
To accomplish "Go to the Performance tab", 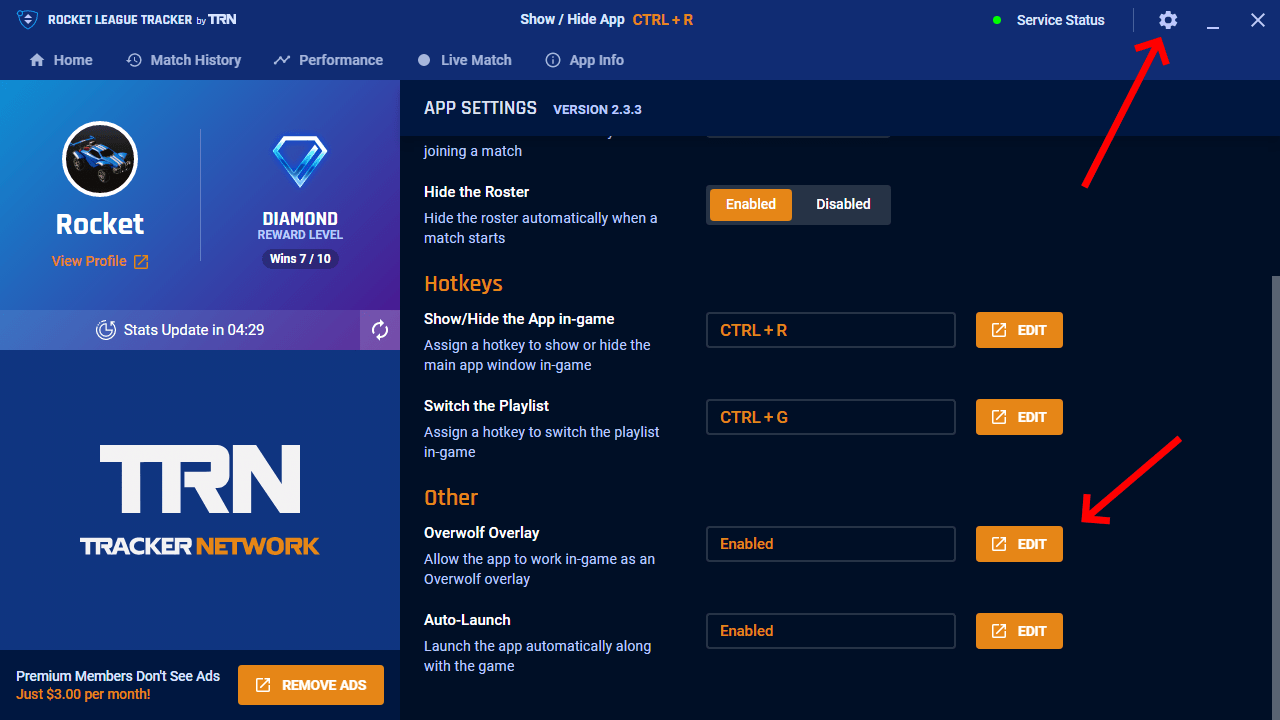I will point(328,60).
